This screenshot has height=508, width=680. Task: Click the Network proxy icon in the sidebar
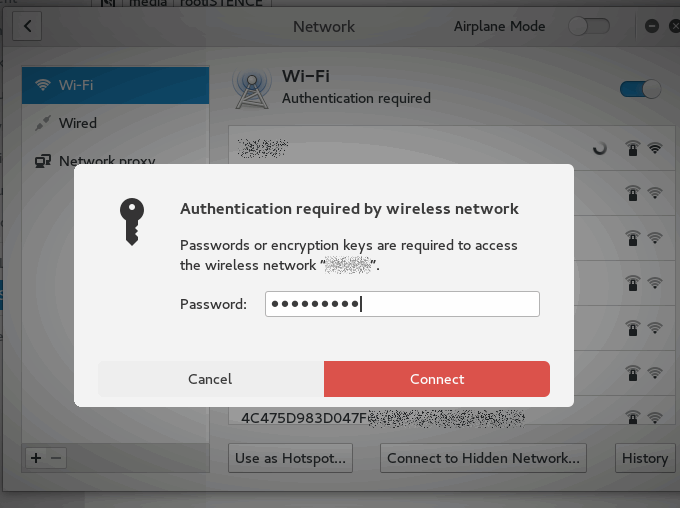(42, 161)
